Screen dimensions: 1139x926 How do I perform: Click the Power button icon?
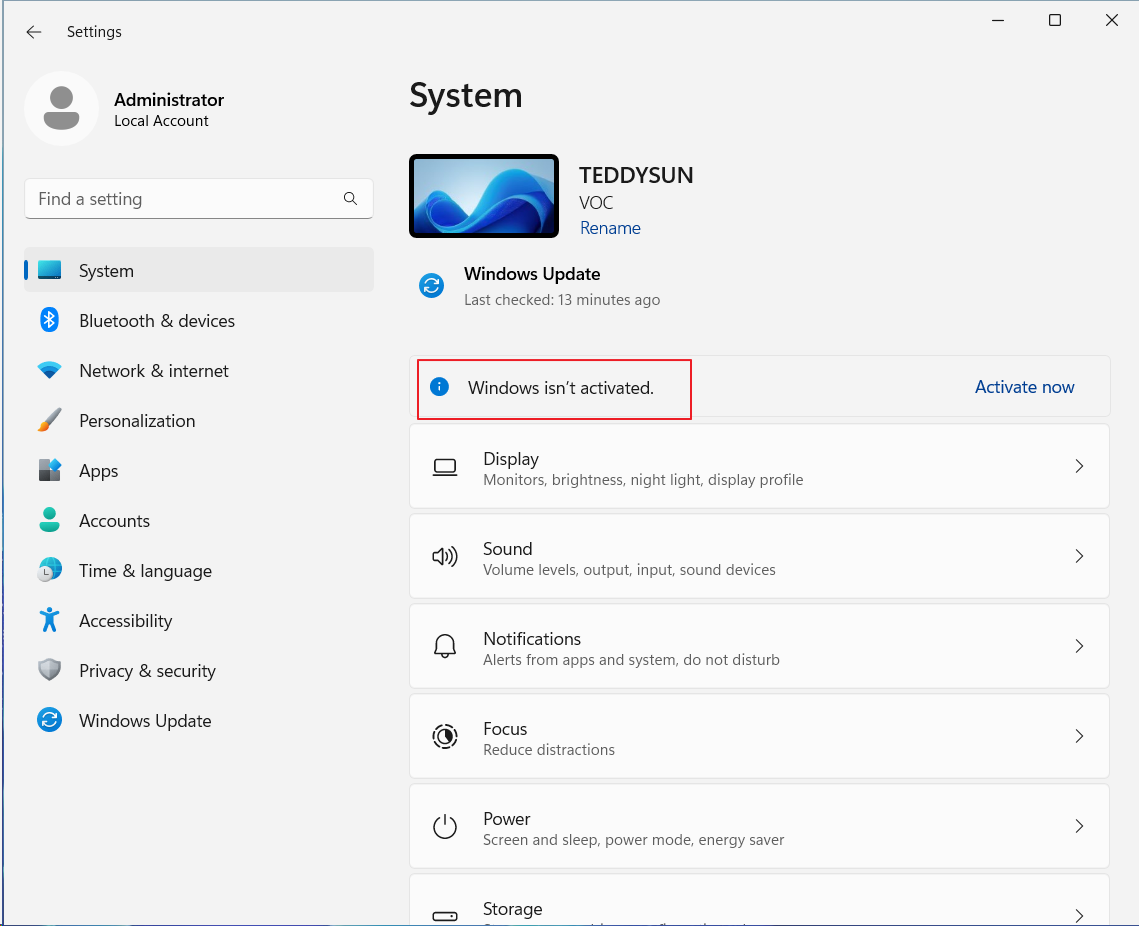445,826
